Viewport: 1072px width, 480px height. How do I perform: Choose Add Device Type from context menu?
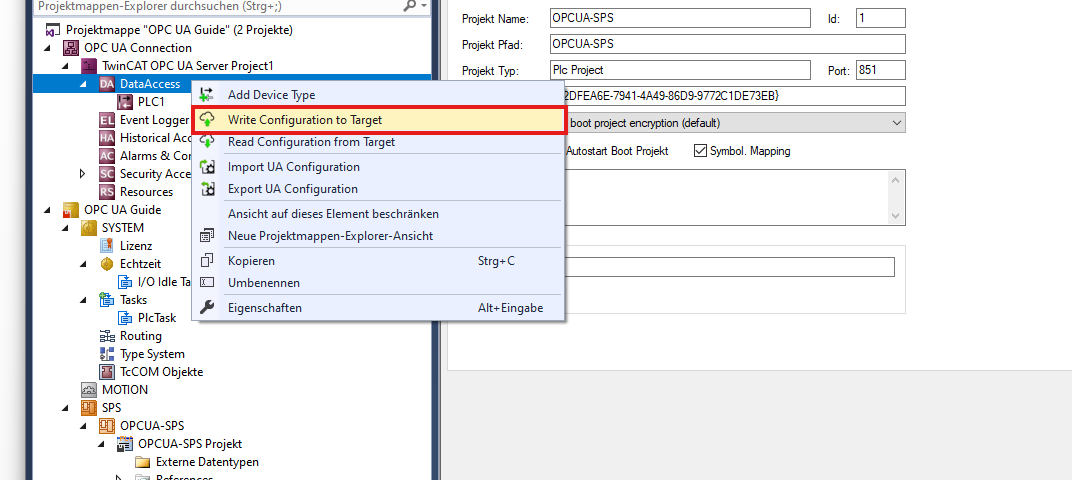pos(378,95)
